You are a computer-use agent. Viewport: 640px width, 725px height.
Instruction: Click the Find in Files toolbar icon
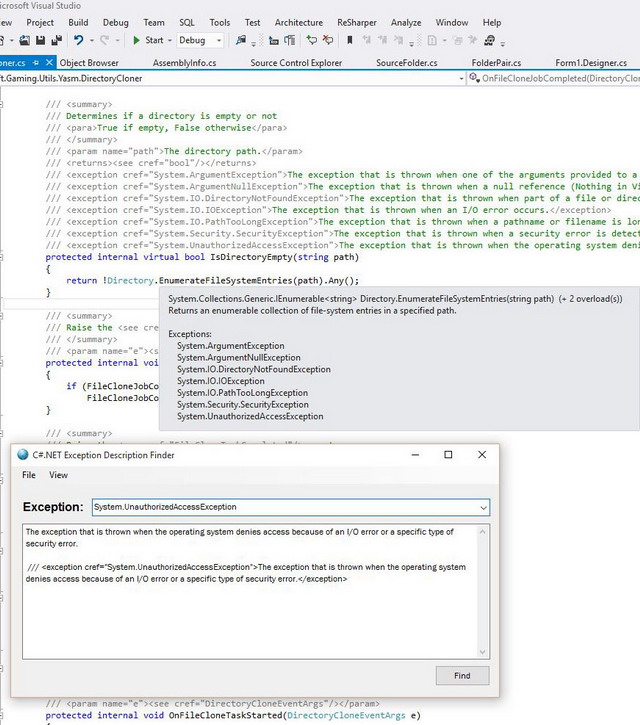click(x=240, y=41)
